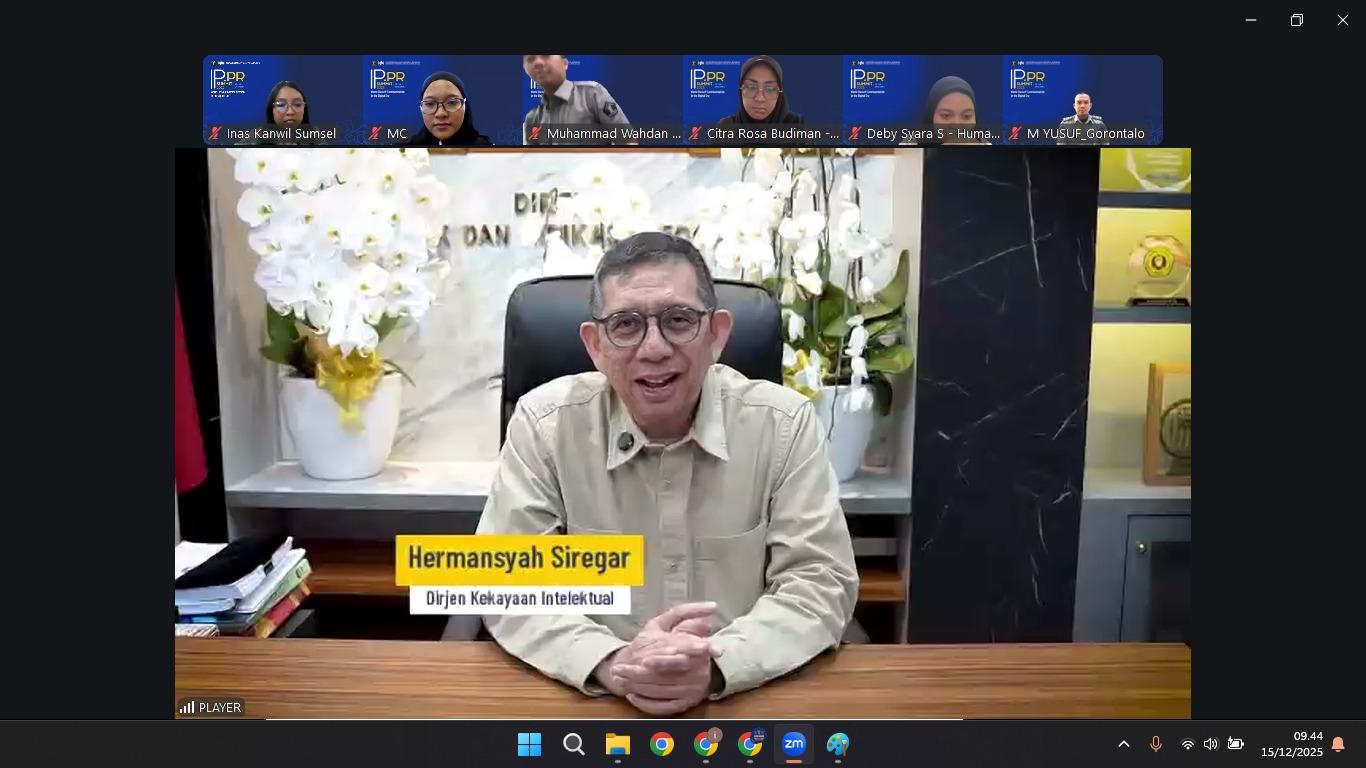The width and height of the screenshot is (1366, 768).
Task: Open the notification bell in the taskbar
Action: coord(1338,744)
